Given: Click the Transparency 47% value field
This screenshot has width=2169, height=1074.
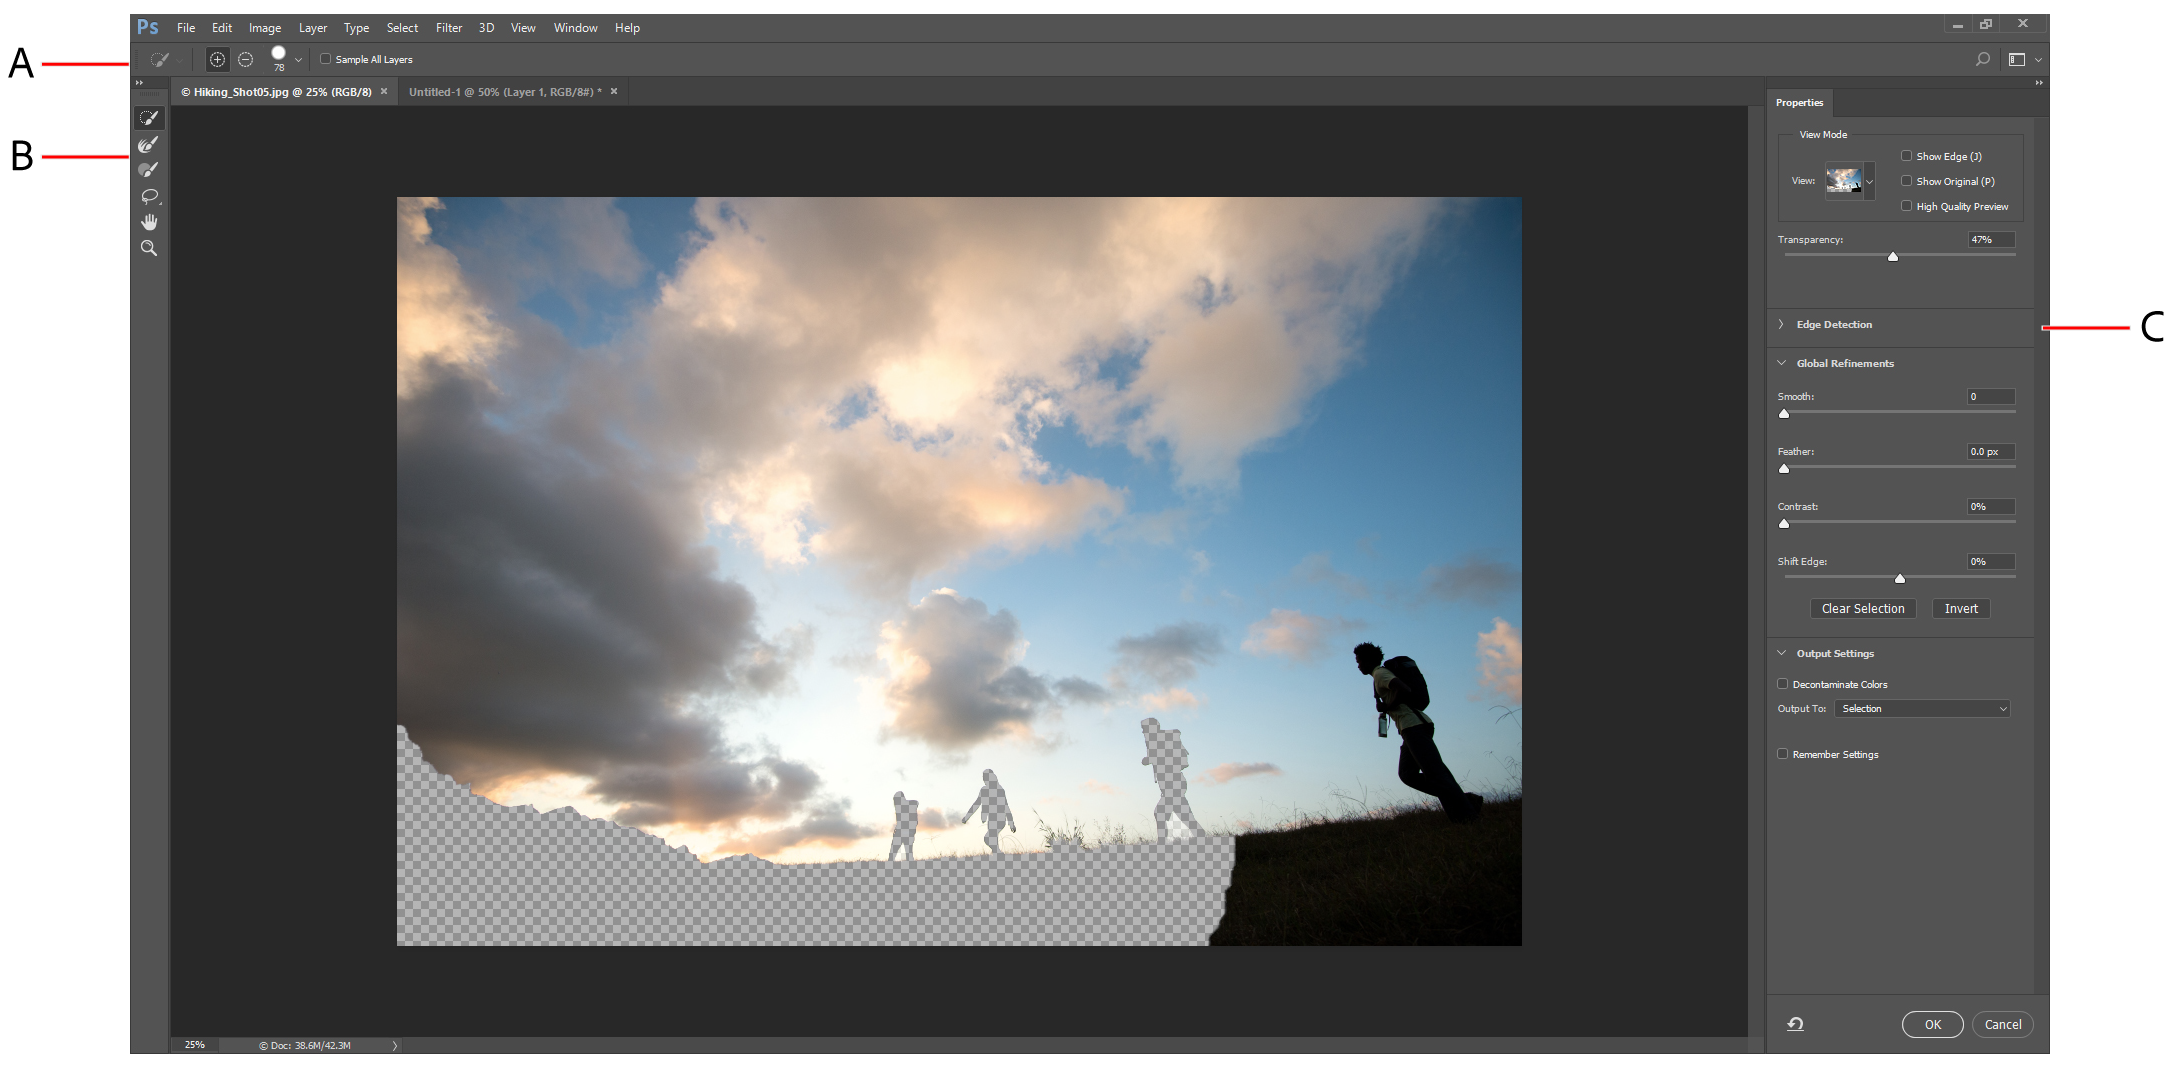Looking at the screenshot, I should [1991, 240].
